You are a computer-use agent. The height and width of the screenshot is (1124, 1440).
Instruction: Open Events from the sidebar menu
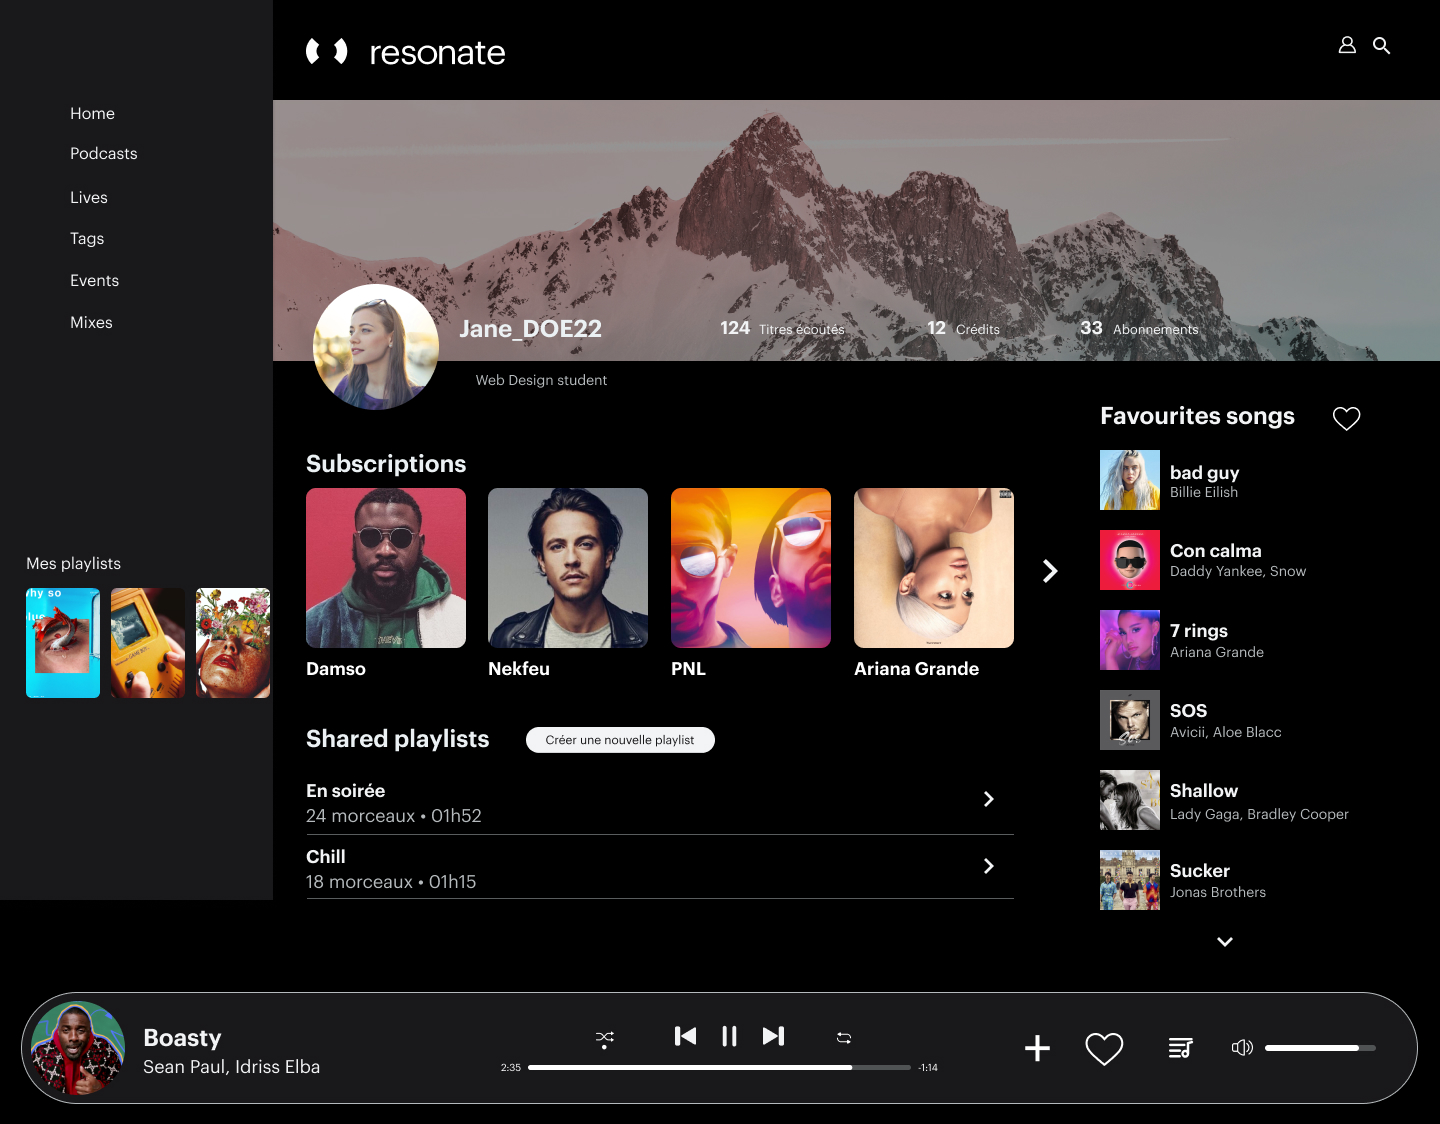[94, 281]
